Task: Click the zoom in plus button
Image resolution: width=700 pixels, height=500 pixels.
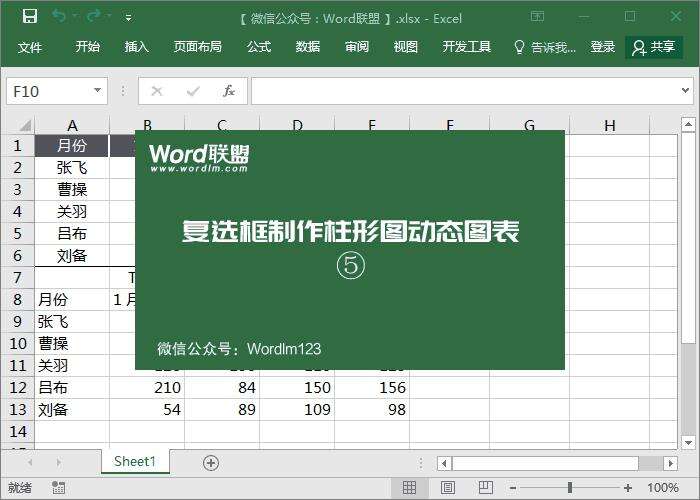Action: click(x=628, y=488)
